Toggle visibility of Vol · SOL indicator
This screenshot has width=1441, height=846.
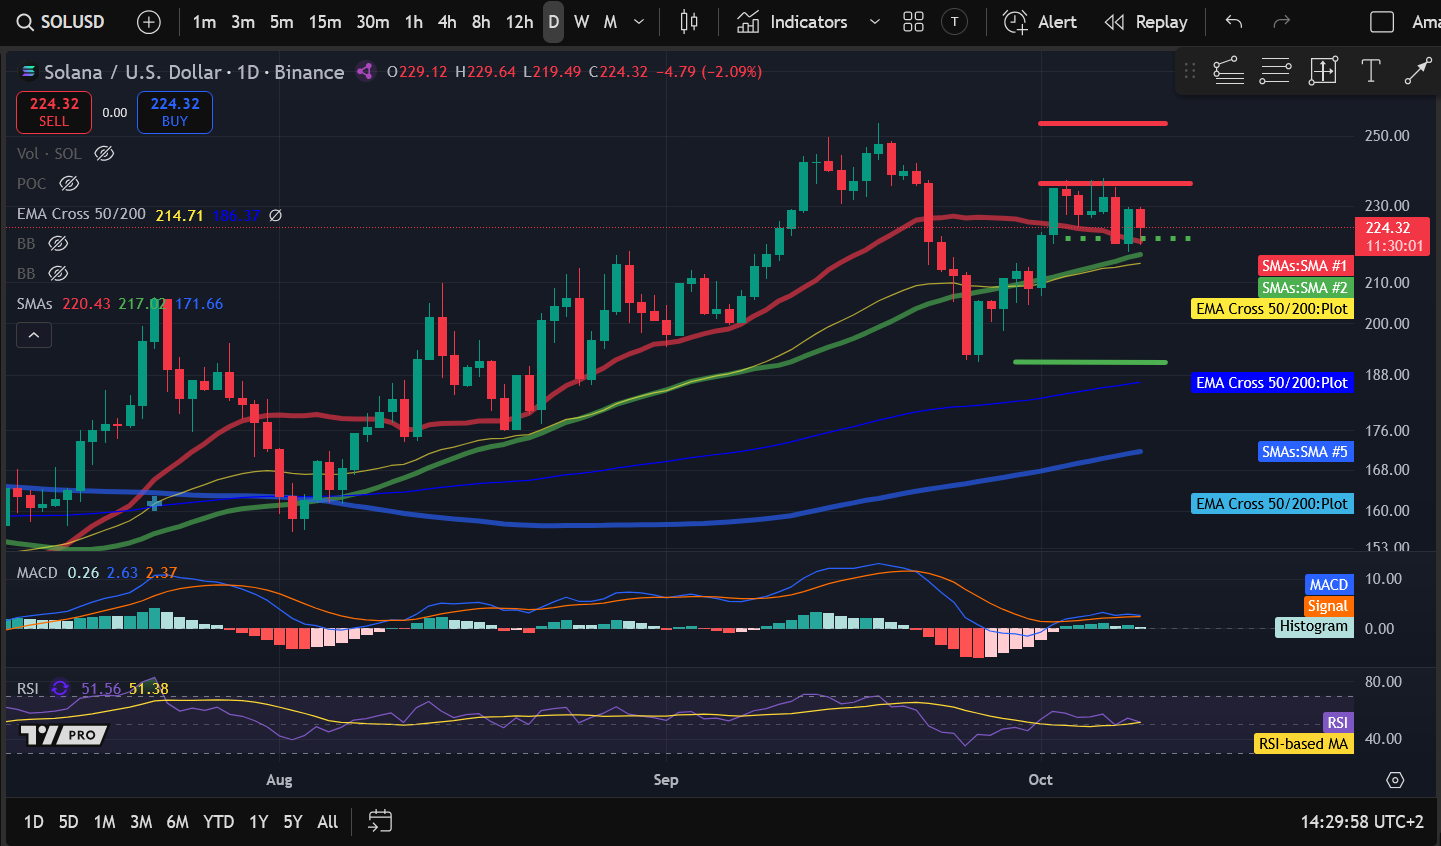pos(104,154)
